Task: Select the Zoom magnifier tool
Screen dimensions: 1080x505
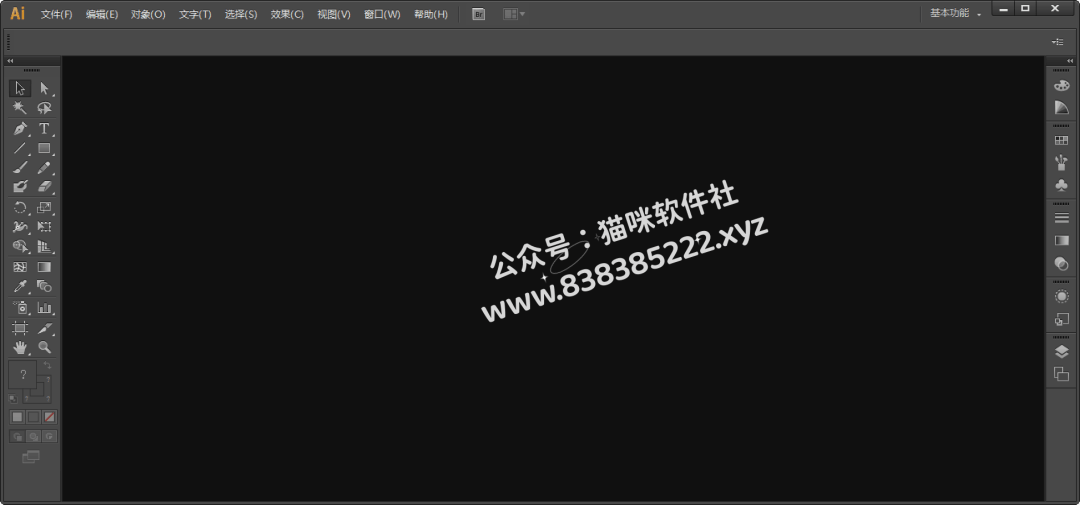Action: (x=44, y=347)
